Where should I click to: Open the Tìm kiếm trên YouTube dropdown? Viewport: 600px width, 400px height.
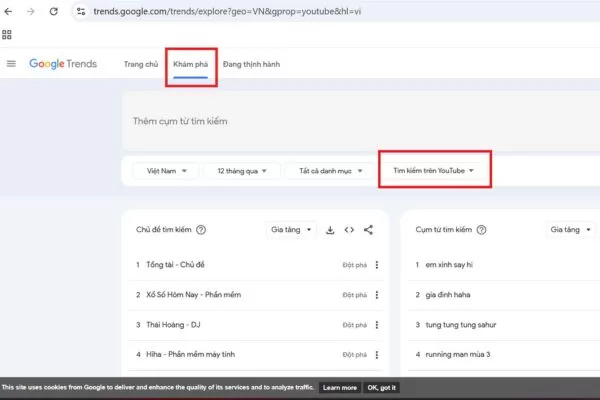click(x=434, y=170)
